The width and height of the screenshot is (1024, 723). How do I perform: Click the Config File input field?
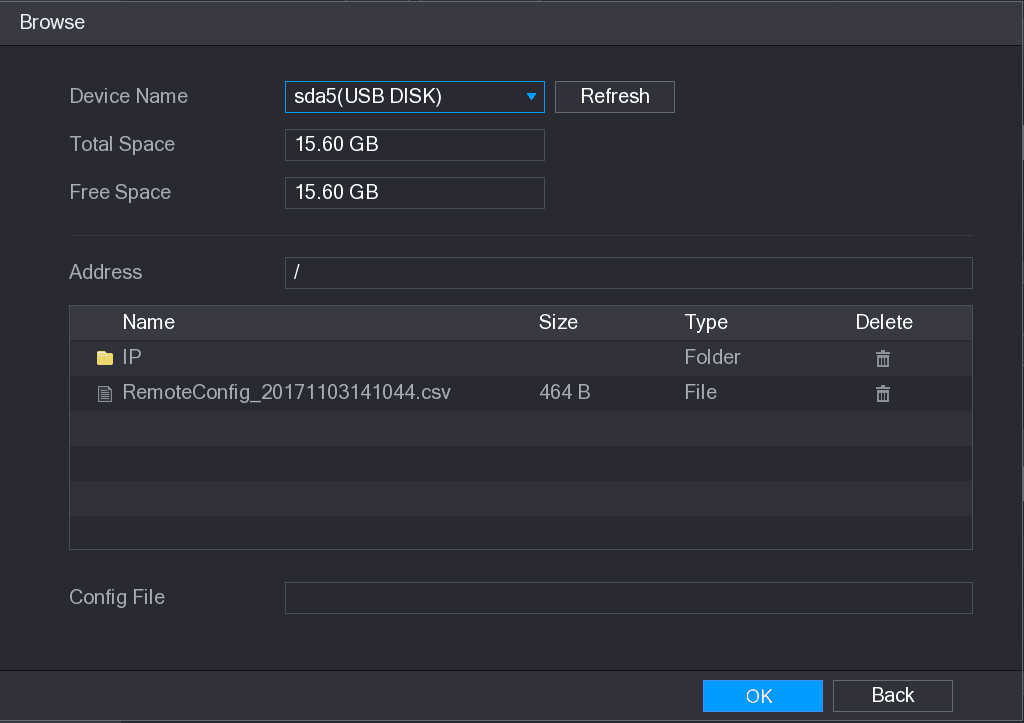coord(628,598)
